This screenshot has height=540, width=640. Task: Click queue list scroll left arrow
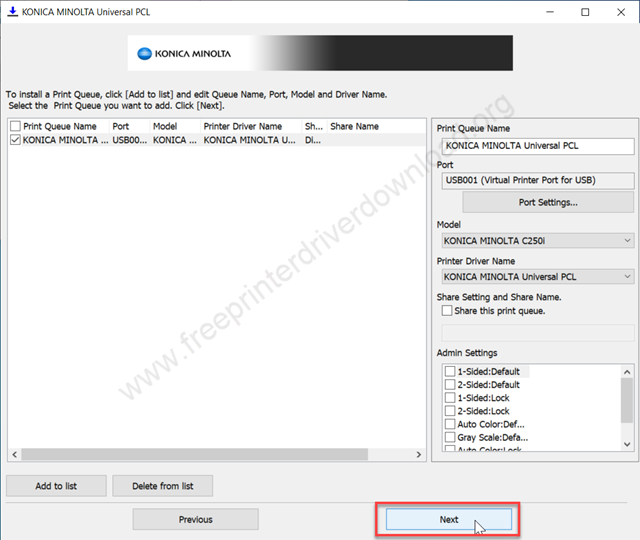(15, 454)
